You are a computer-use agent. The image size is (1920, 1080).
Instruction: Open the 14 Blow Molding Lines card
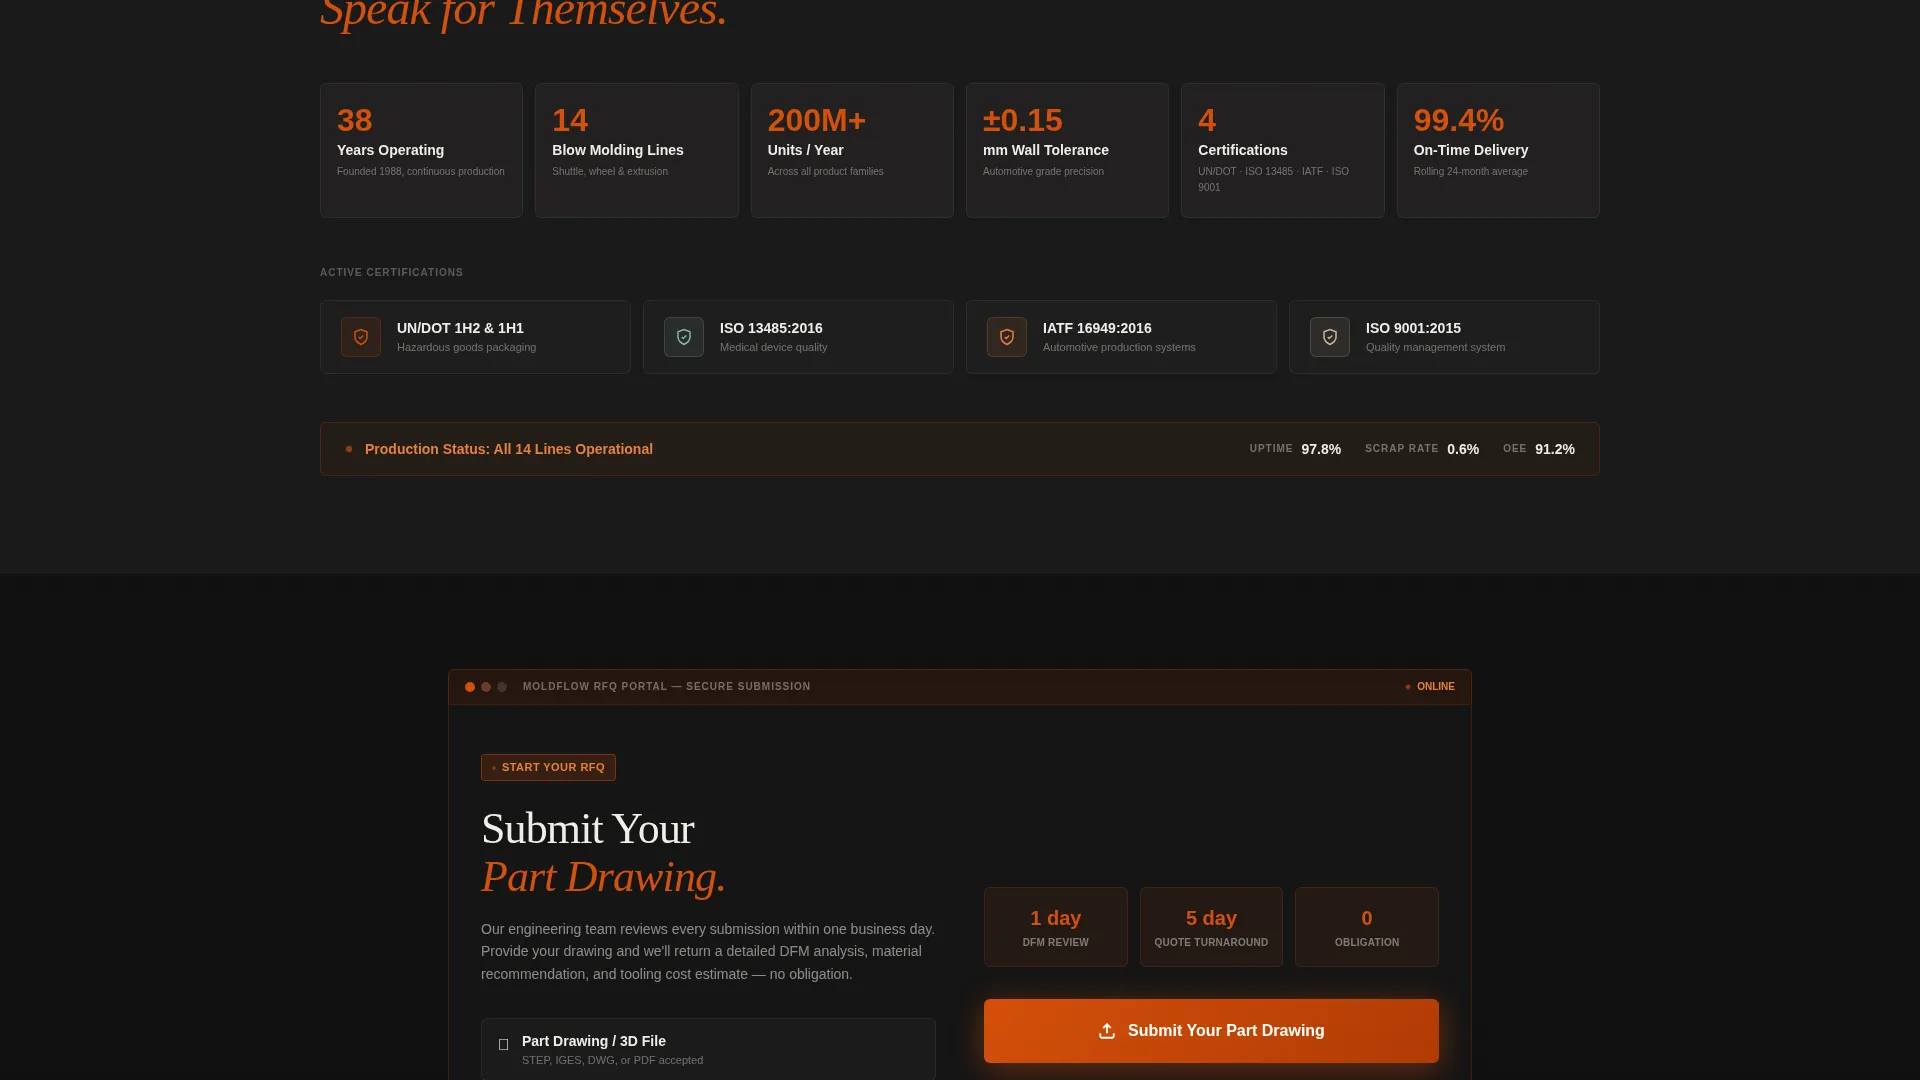pos(637,150)
